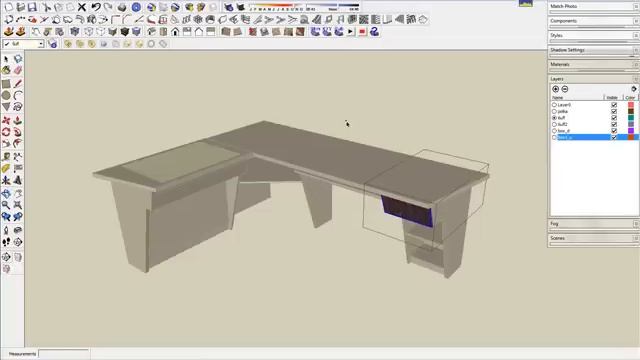The width and height of the screenshot is (640, 360).
Task: Click the Color column header
Action: click(631, 98)
